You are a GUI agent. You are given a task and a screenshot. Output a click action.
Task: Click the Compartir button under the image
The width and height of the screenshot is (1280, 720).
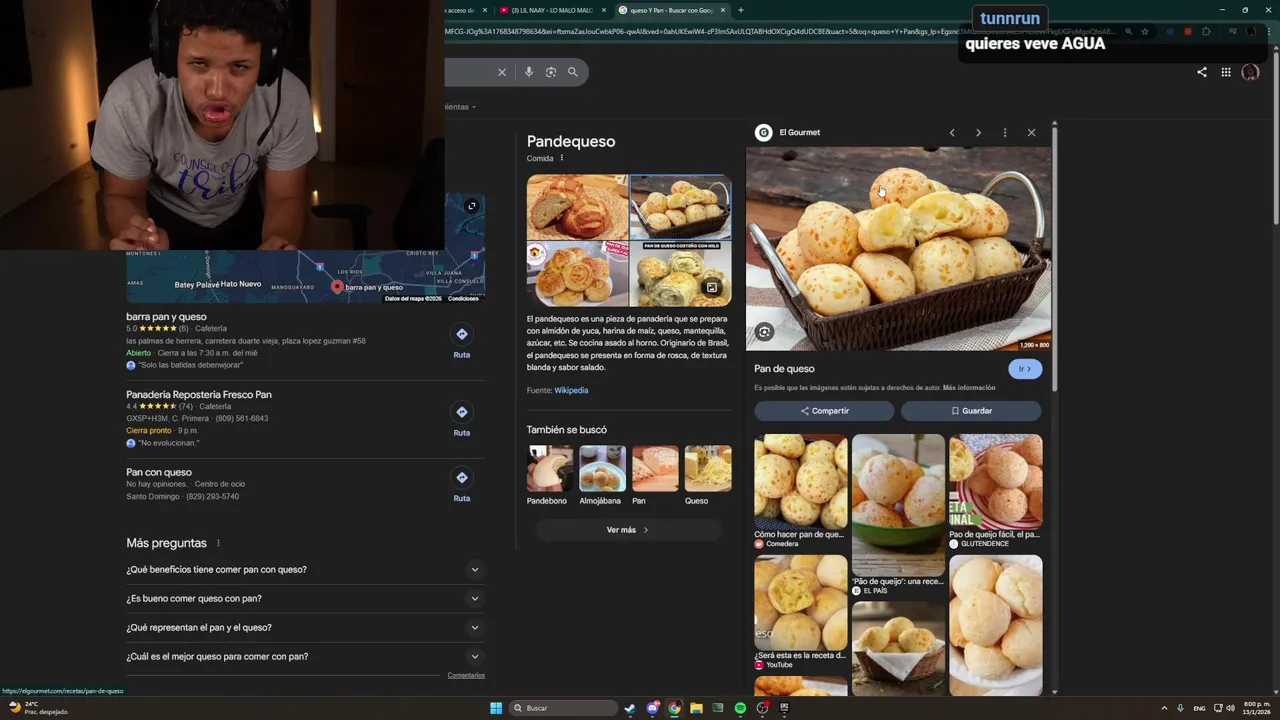pos(824,411)
